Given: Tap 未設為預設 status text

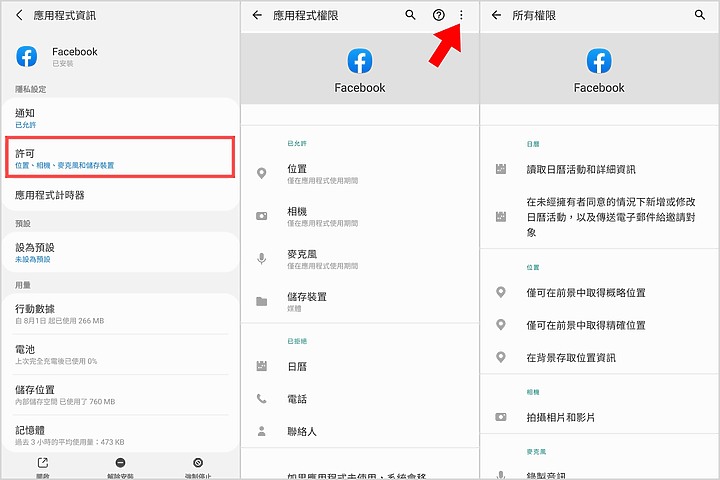Looking at the screenshot, I should click(x=33, y=260).
